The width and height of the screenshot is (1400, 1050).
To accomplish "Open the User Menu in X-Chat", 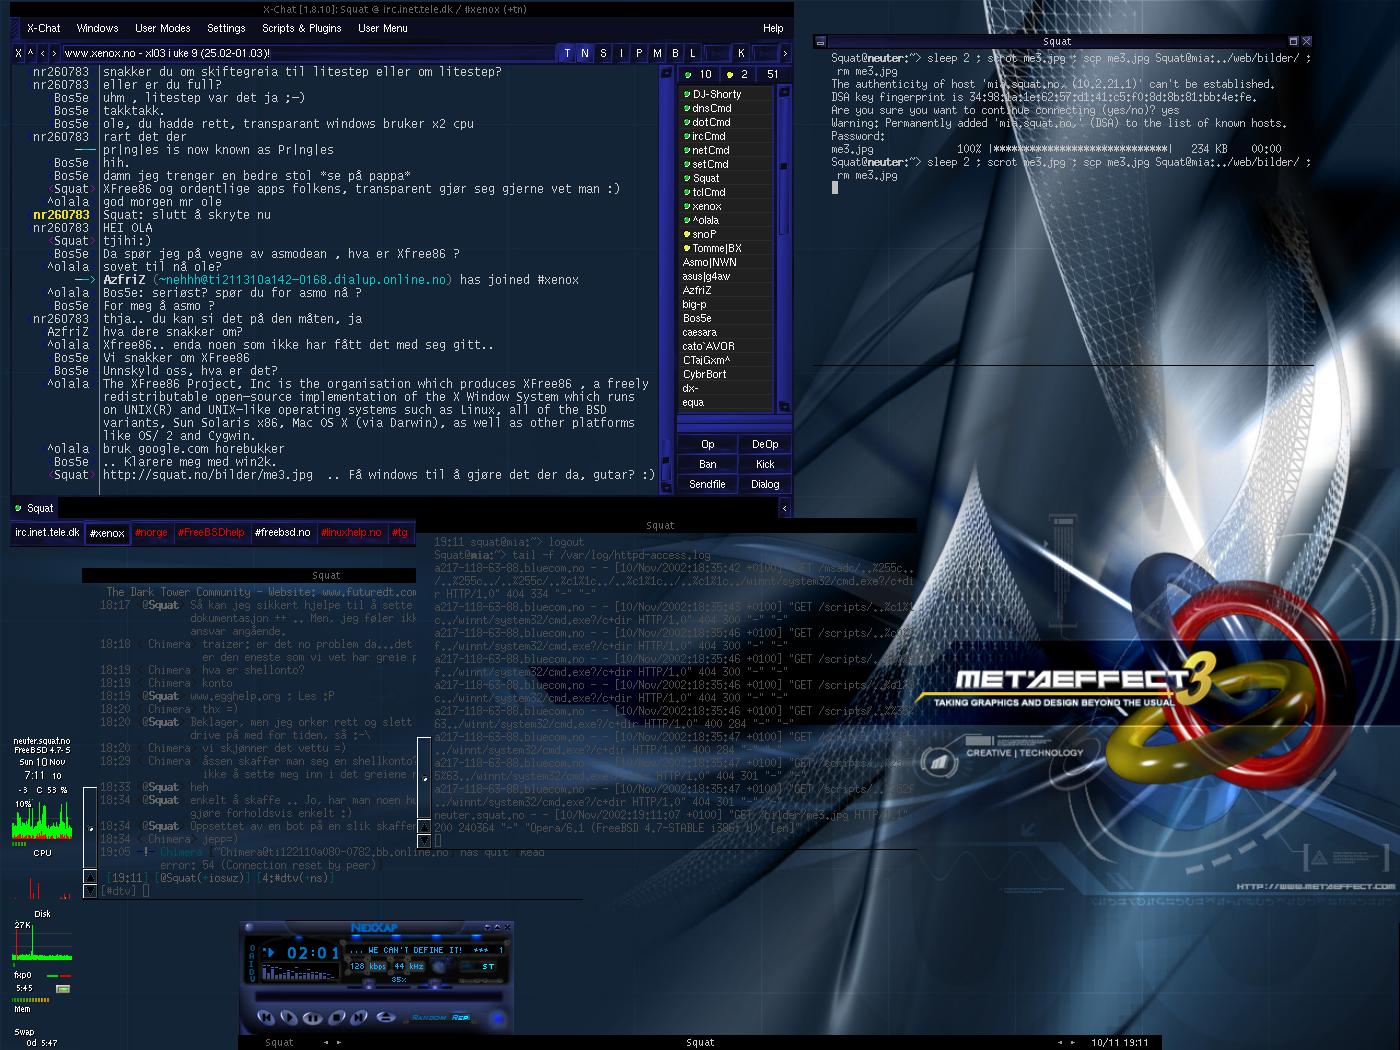I will [x=383, y=29].
